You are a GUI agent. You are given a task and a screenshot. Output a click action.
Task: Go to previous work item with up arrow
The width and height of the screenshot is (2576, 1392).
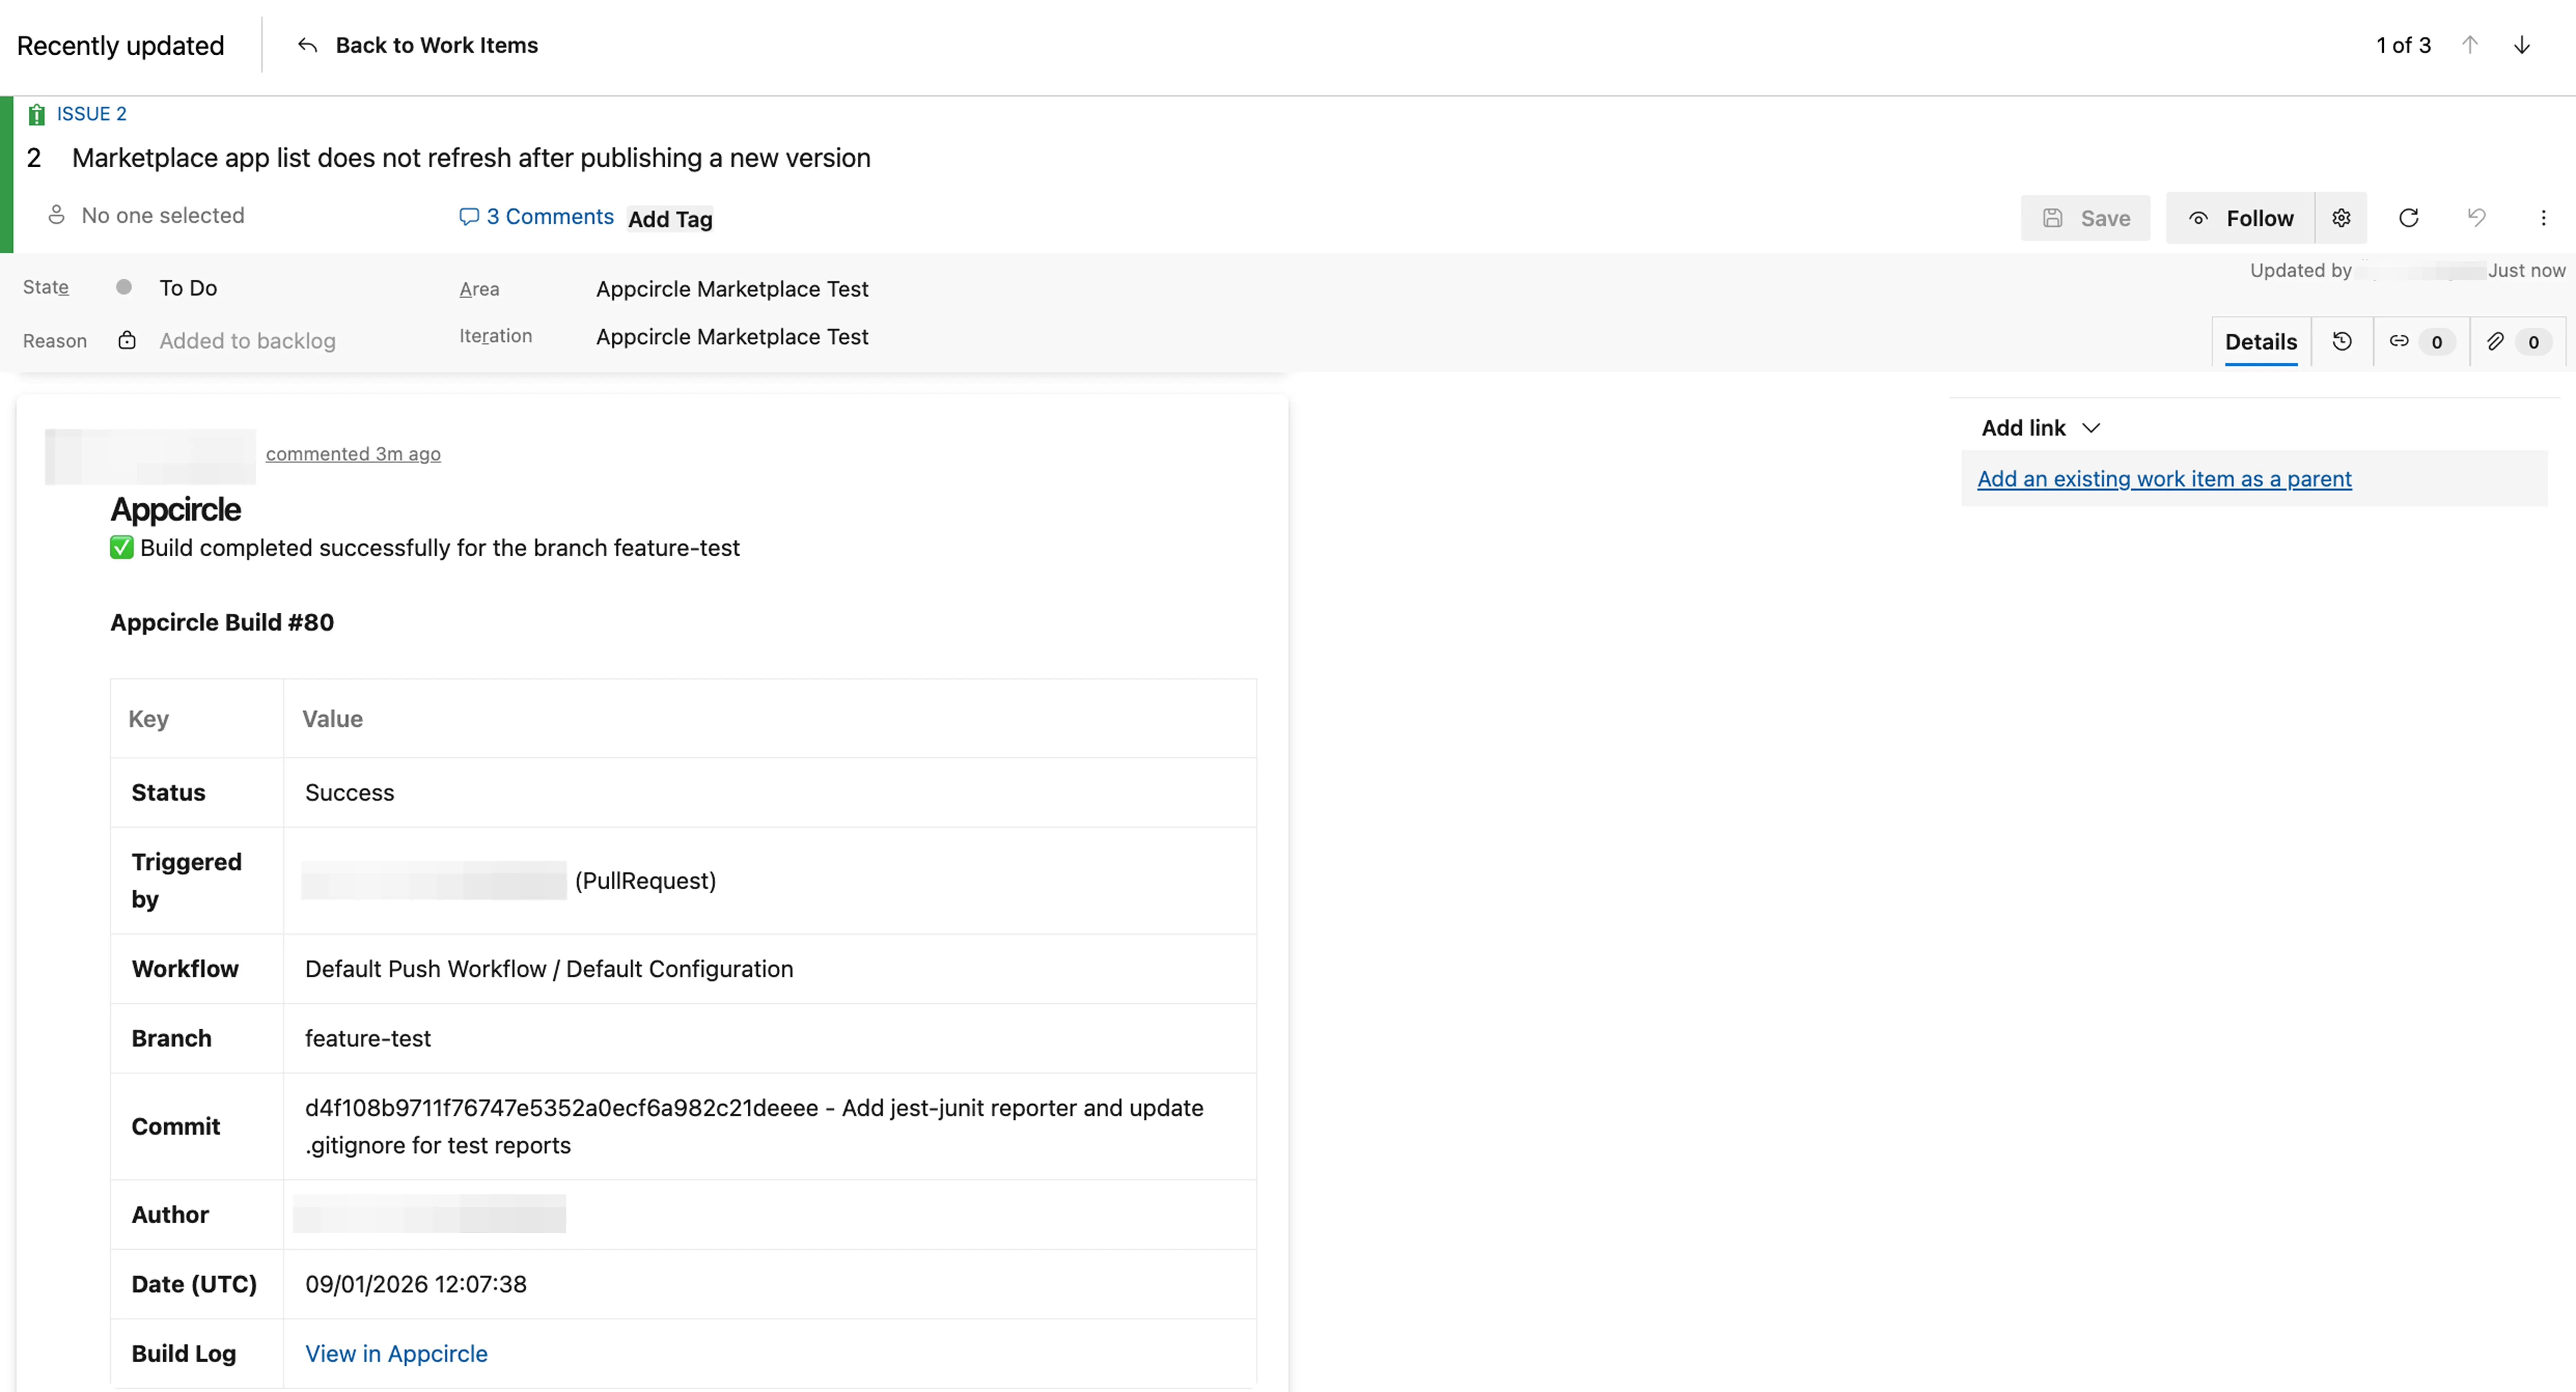[x=2470, y=45]
